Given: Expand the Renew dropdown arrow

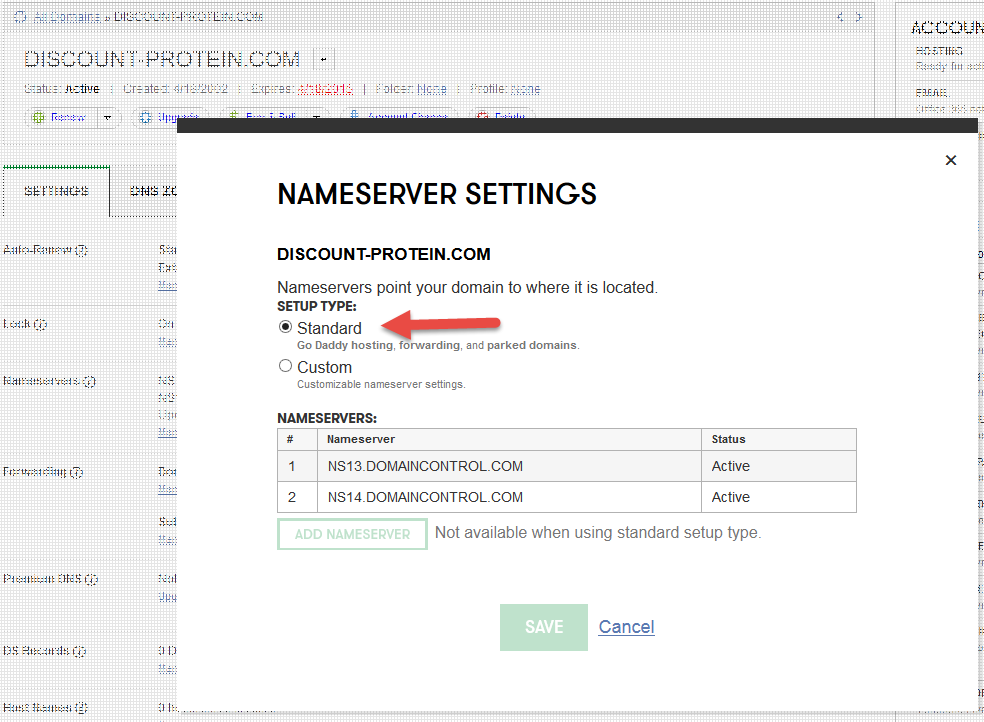Looking at the screenshot, I should coord(107,117).
